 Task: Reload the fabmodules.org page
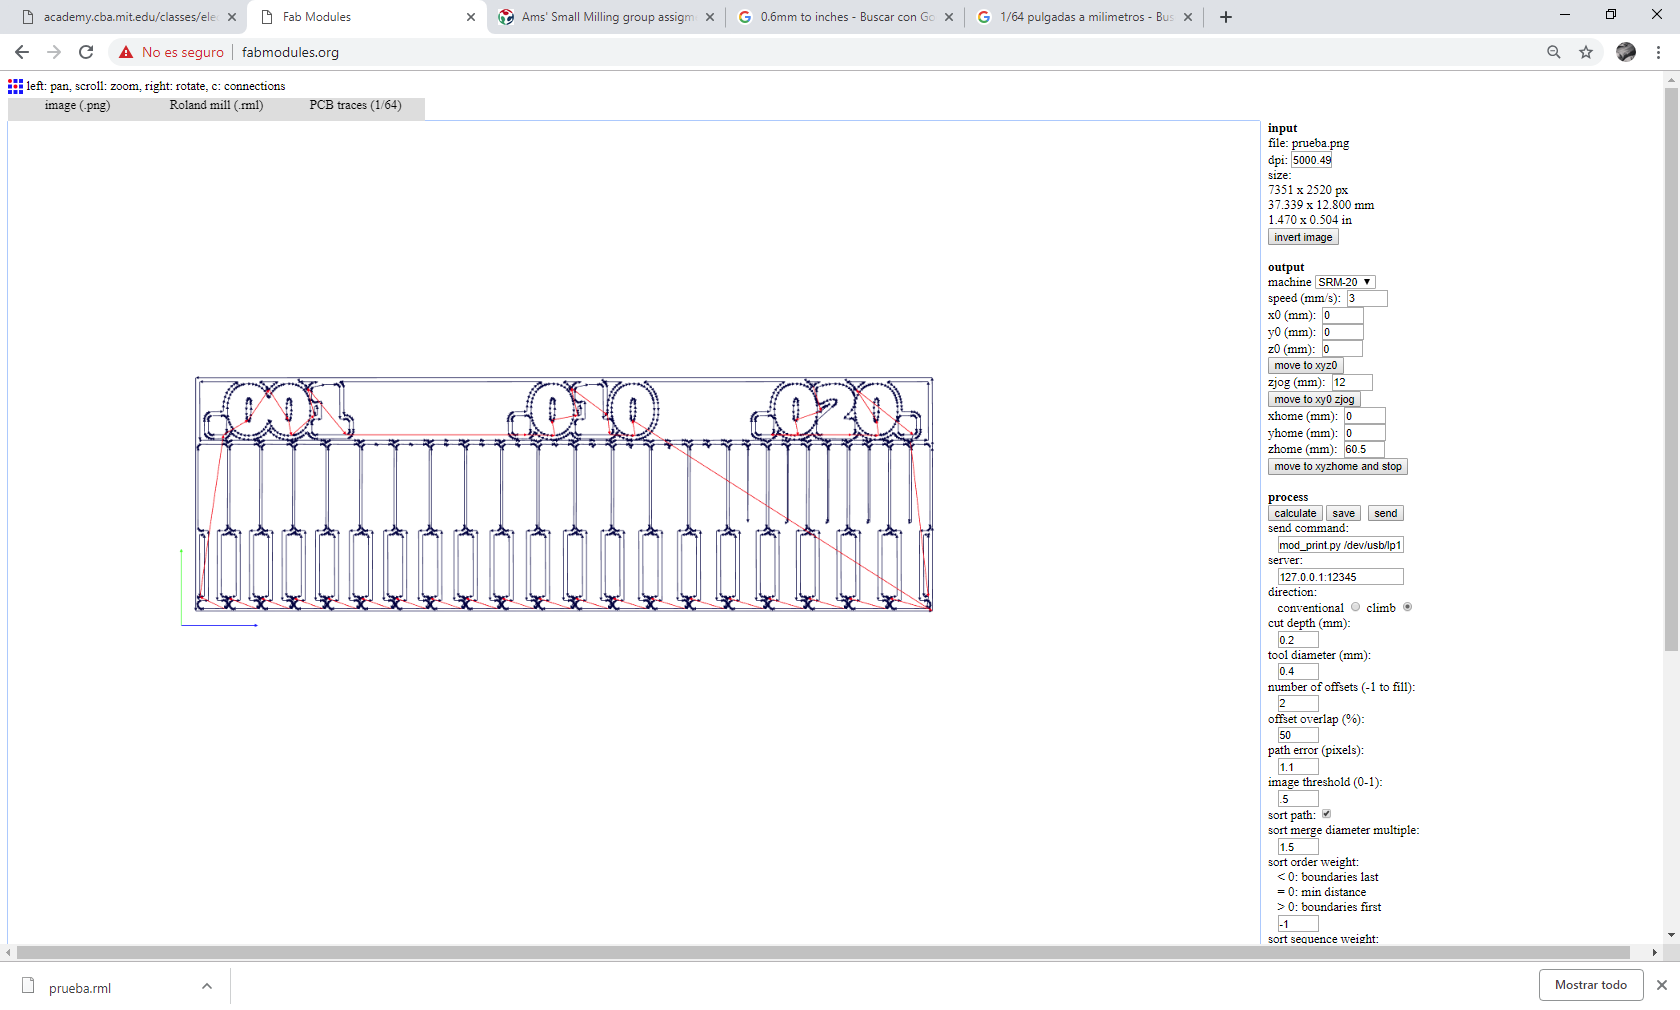click(86, 52)
